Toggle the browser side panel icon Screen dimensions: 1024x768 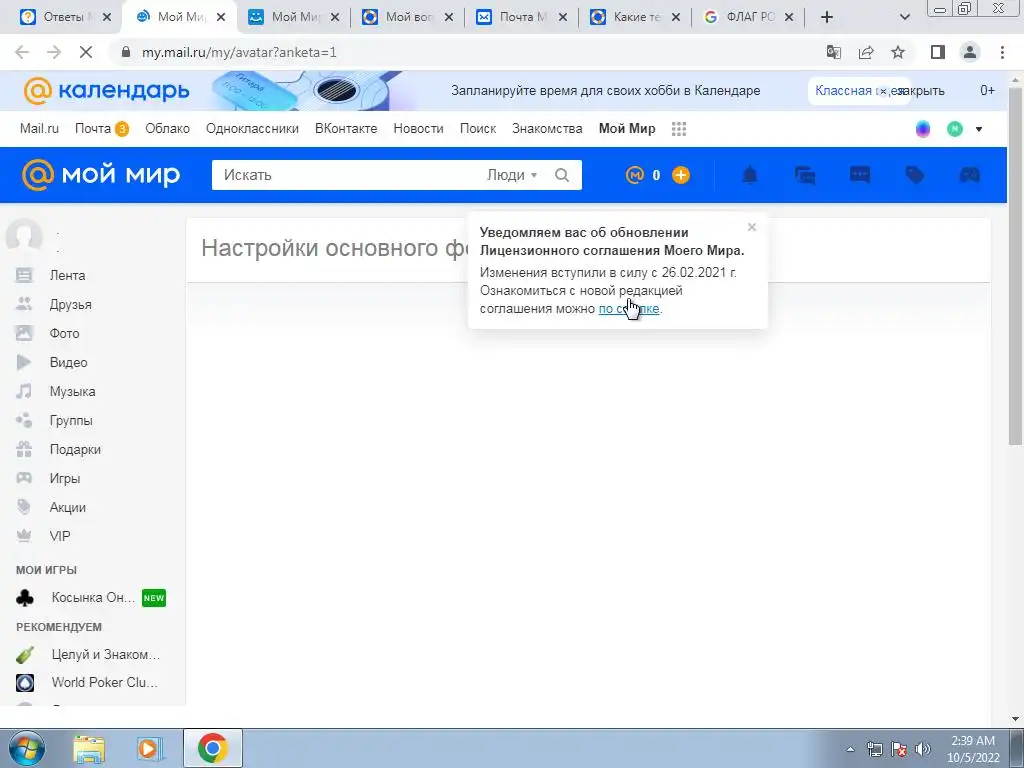[x=938, y=52]
